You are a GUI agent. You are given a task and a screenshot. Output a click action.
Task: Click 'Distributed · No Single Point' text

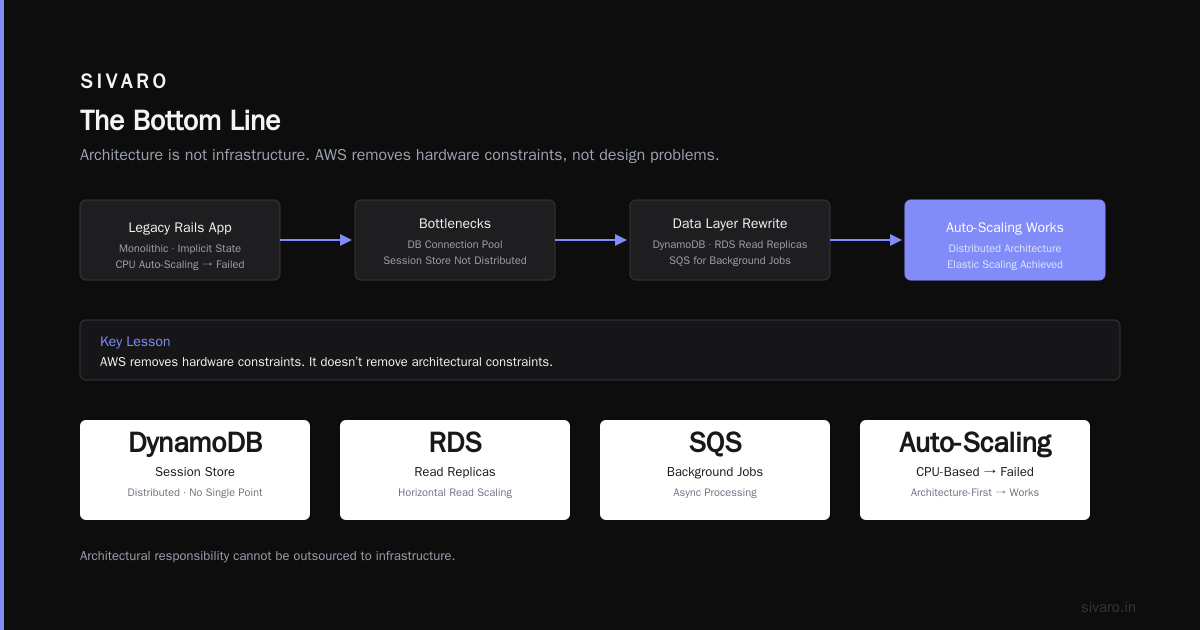[195, 492]
